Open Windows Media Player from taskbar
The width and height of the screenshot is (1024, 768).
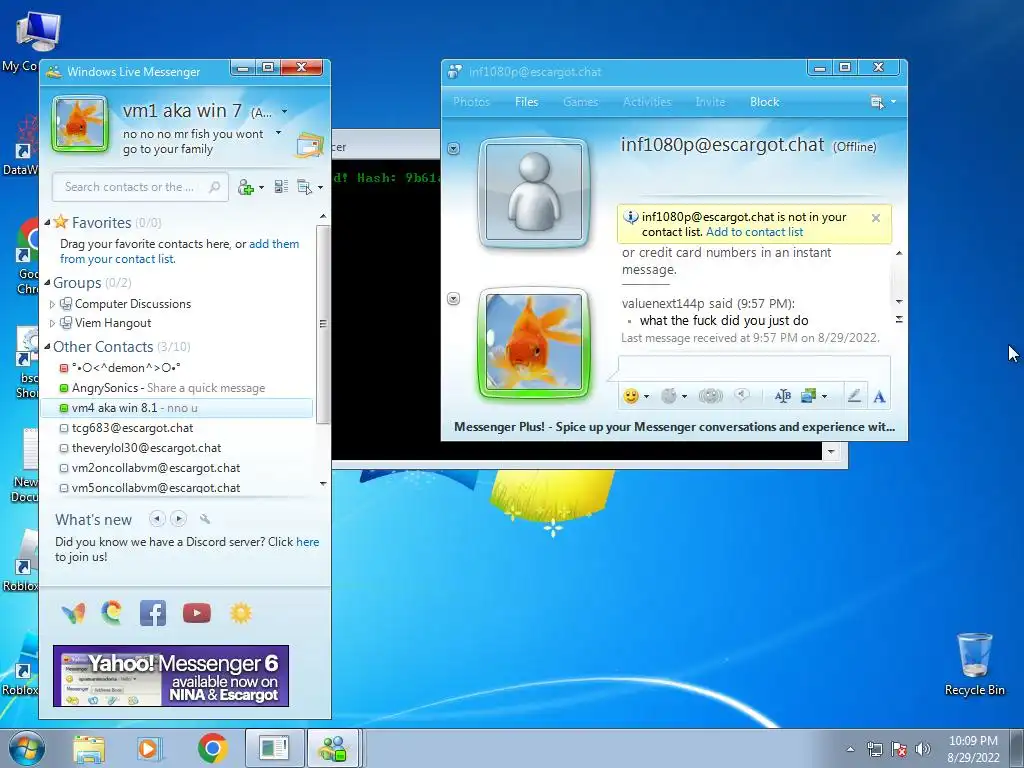point(150,748)
